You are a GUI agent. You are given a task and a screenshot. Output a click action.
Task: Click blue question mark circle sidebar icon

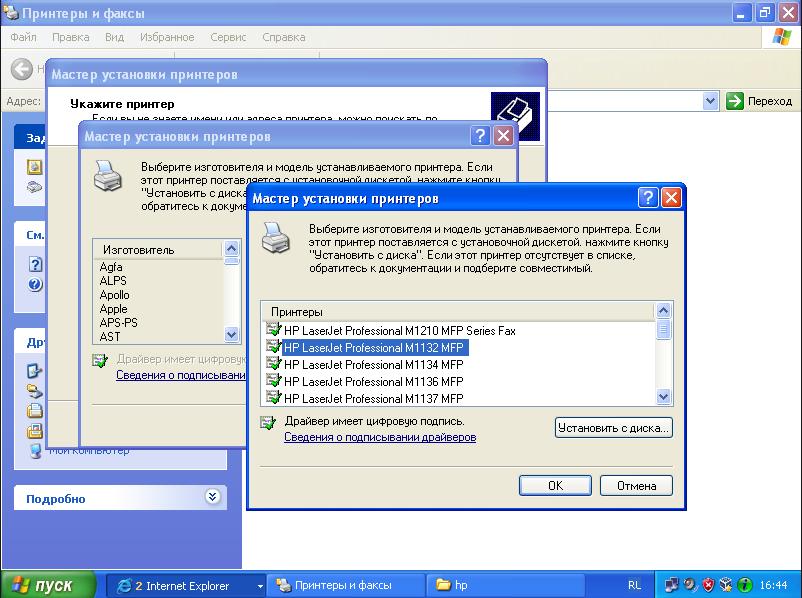click(x=35, y=284)
